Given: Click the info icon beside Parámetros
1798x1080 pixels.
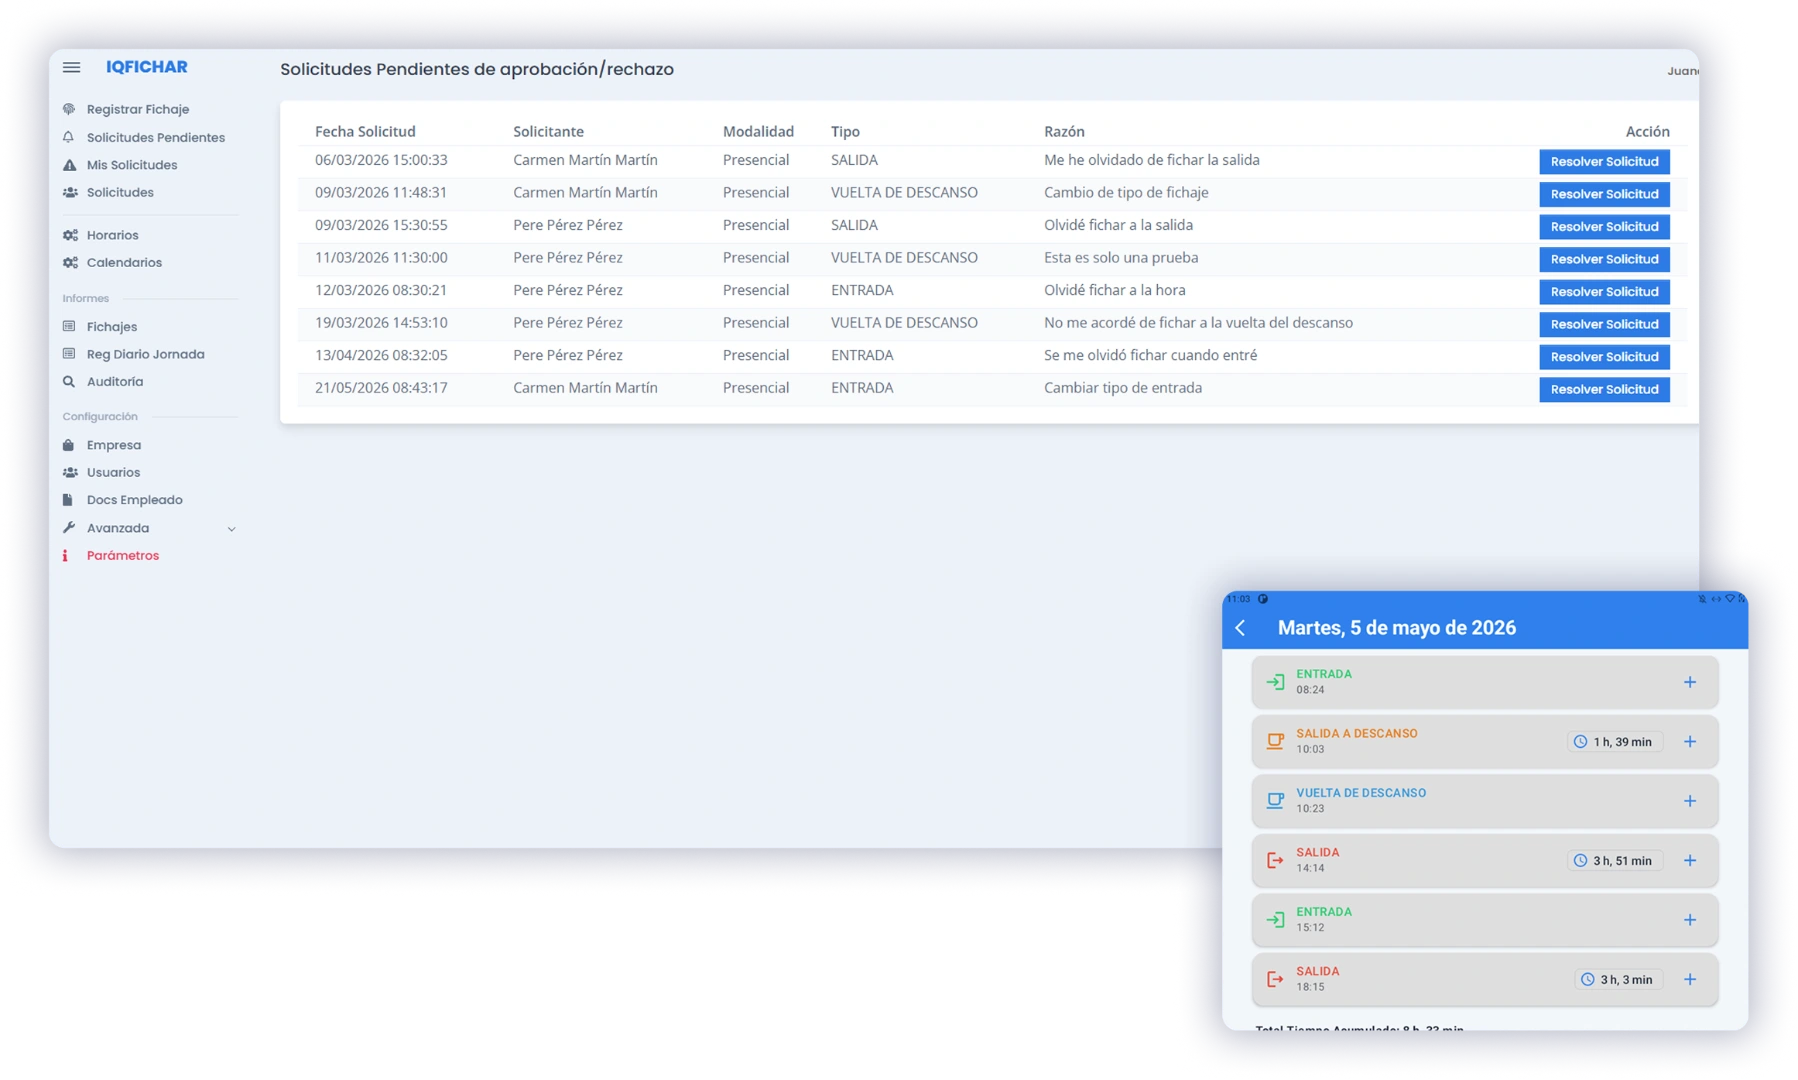Looking at the screenshot, I should tap(66, 555).
